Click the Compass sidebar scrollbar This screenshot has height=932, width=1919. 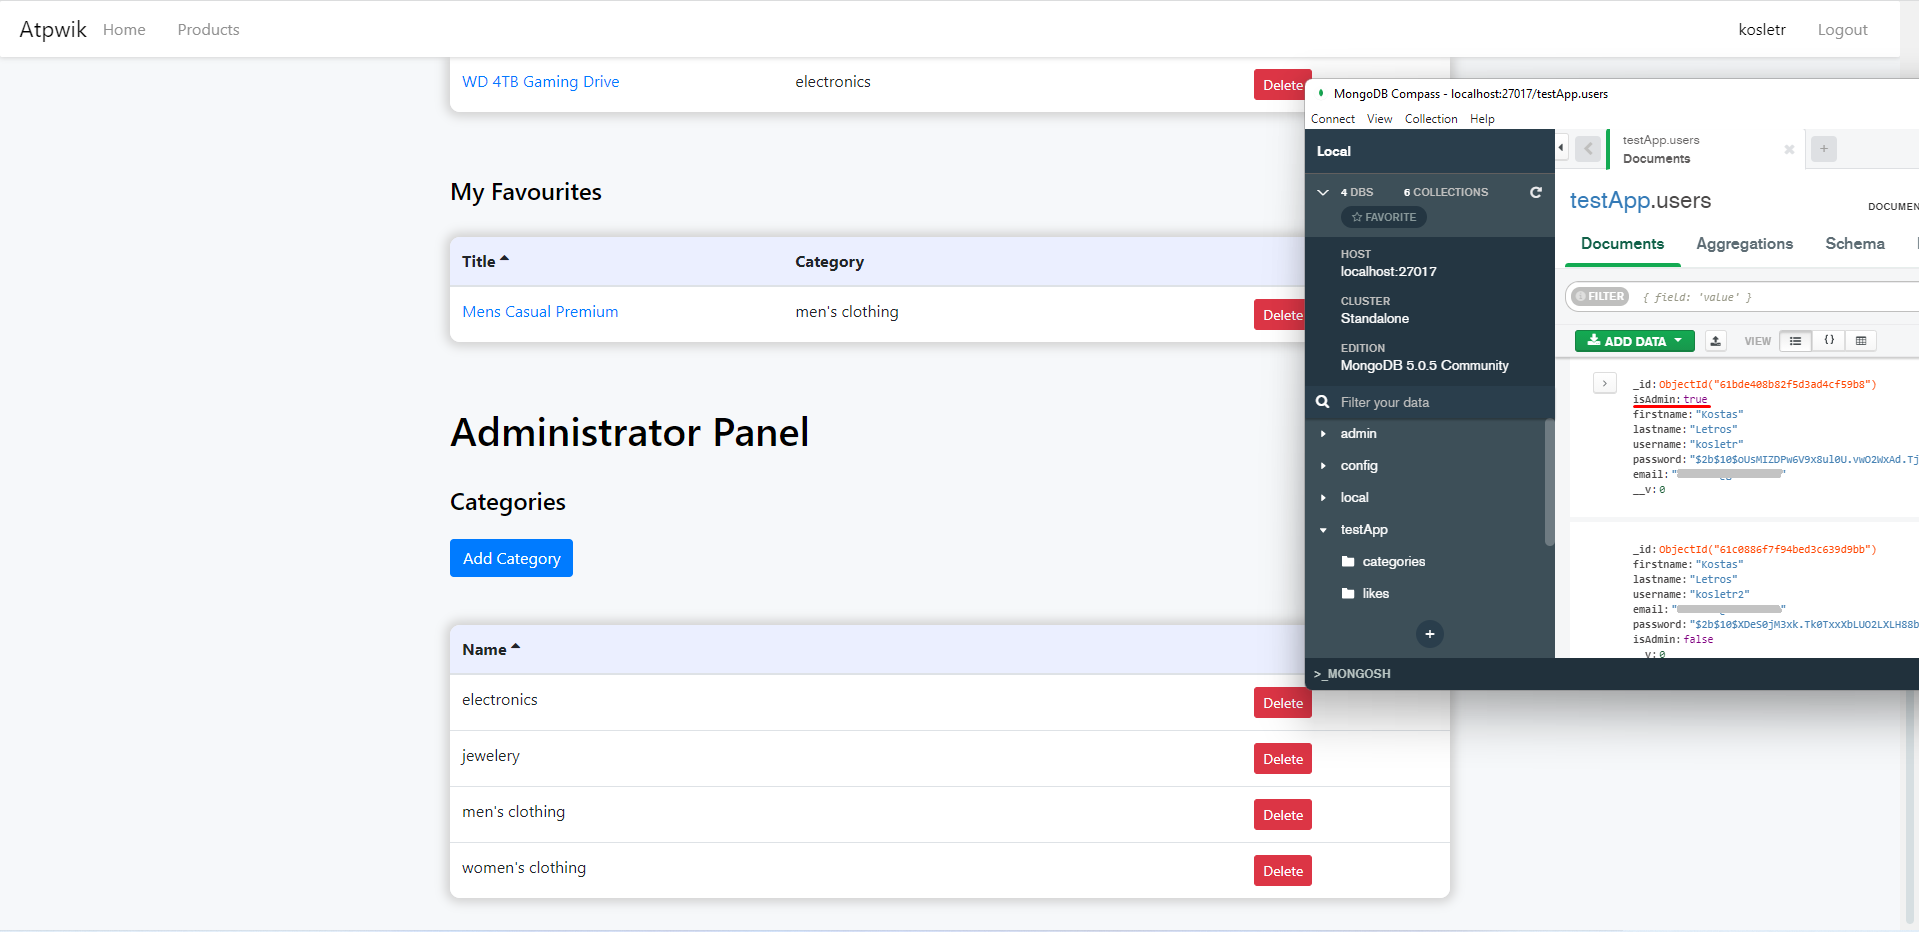1550,482
